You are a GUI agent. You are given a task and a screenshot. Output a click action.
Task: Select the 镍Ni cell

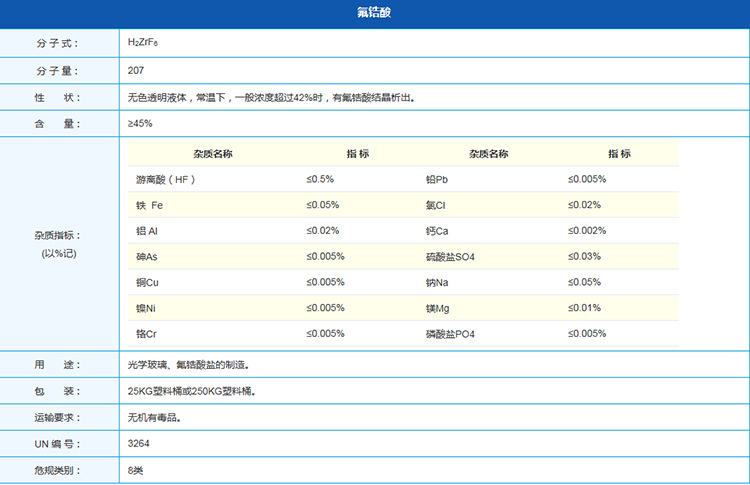pos(146,309)
